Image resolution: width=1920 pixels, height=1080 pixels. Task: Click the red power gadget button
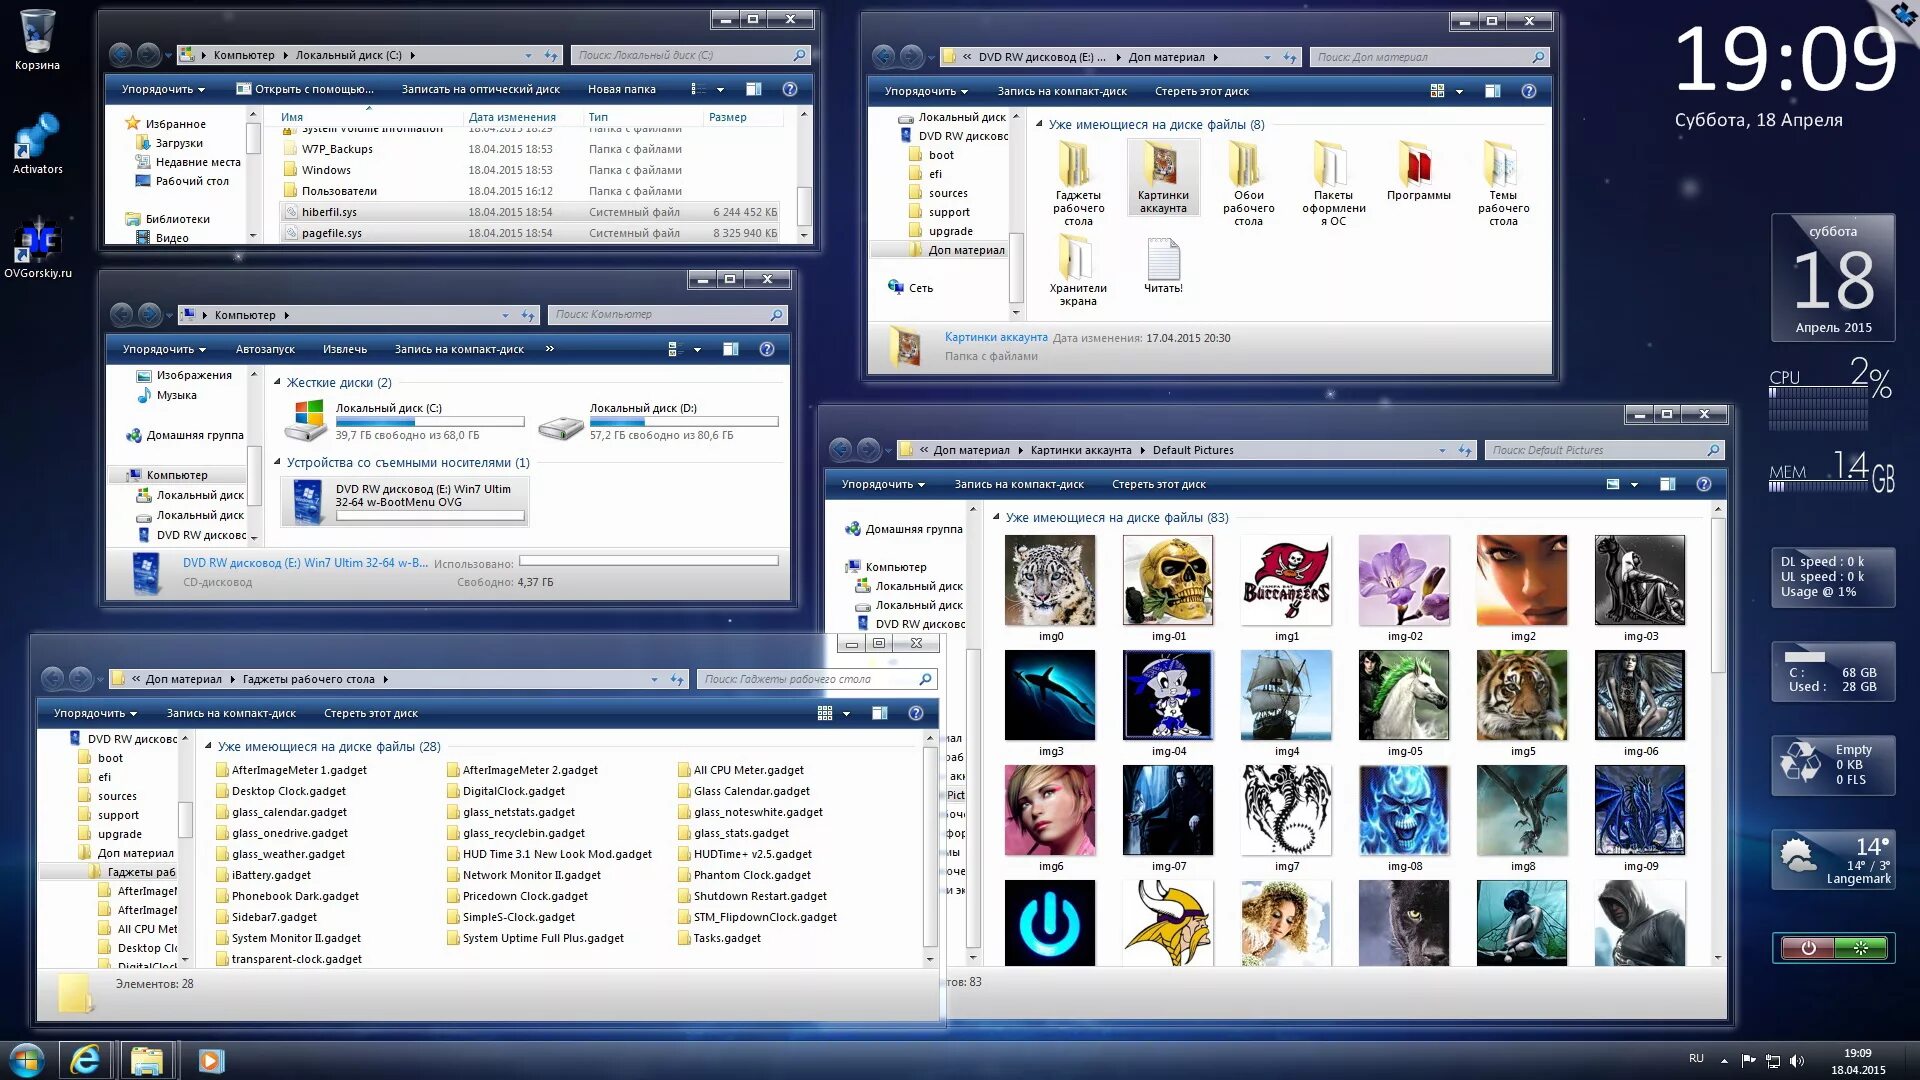[1808, 948]
